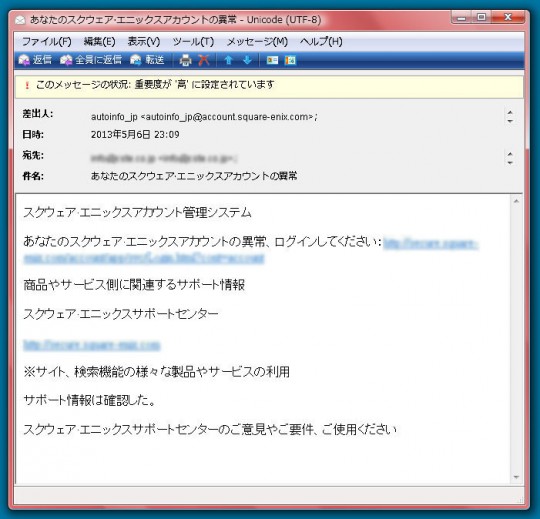The height and width of the screenshot is (519, 540).
Task: Expand sender field up arrow stepper
Action: [x=510, y=113]
